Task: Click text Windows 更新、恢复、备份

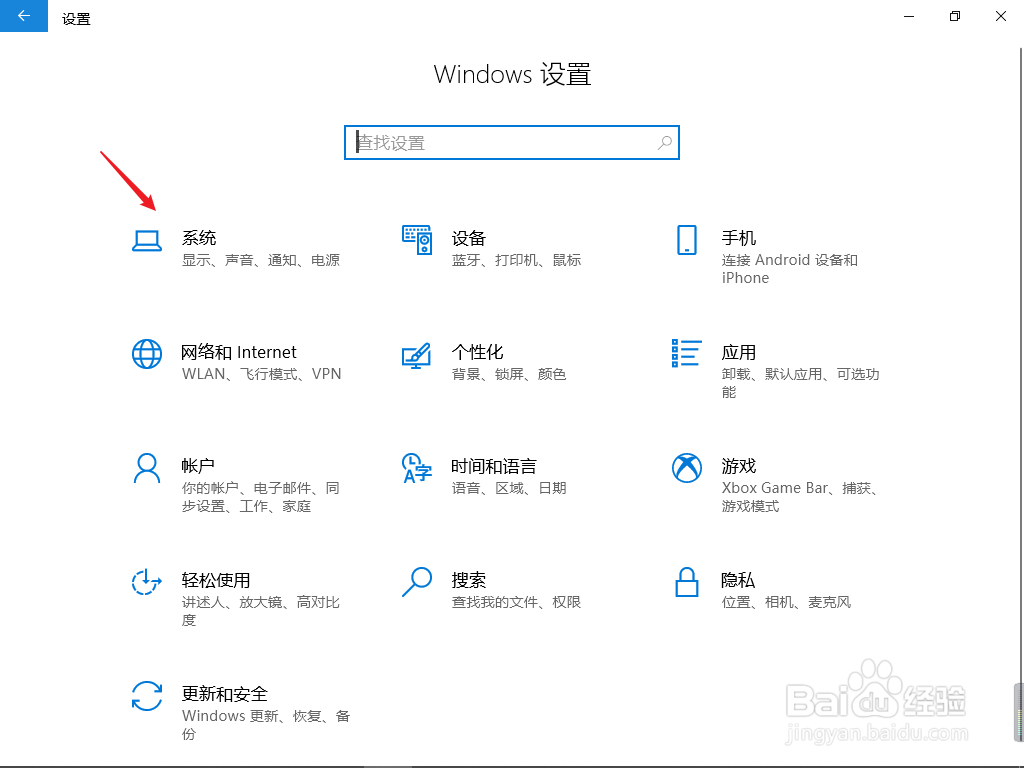Action: coord(266,725)
